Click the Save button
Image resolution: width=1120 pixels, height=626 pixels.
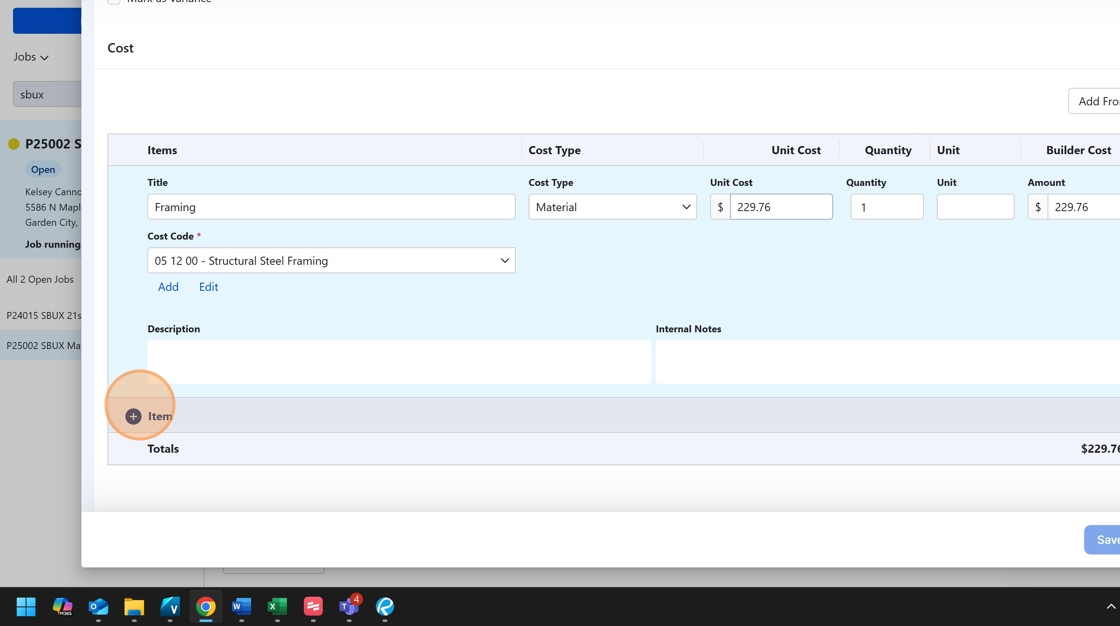(1104, 540)
